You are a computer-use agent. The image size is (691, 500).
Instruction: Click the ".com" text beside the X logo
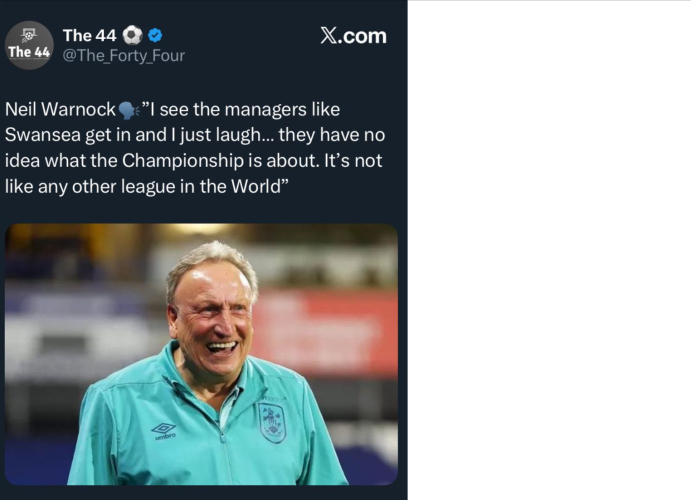(x=363, y=36)
